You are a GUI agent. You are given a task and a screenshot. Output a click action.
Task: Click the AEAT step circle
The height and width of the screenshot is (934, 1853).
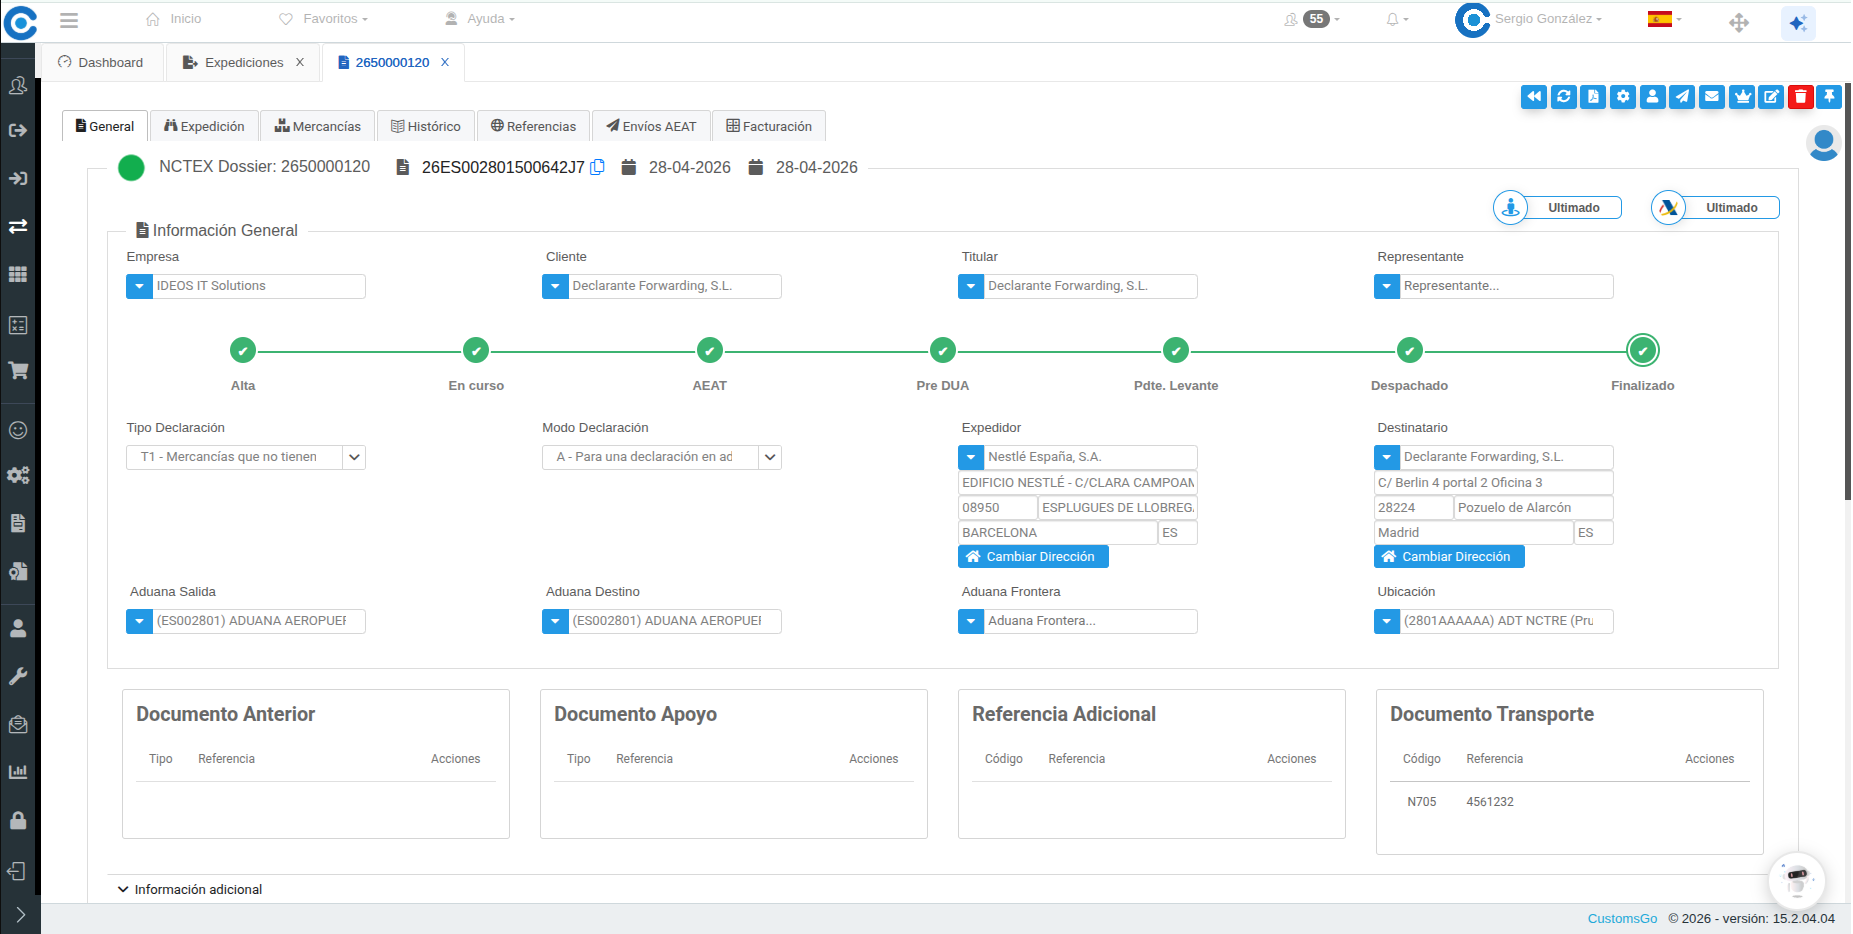tap(710, 351)
